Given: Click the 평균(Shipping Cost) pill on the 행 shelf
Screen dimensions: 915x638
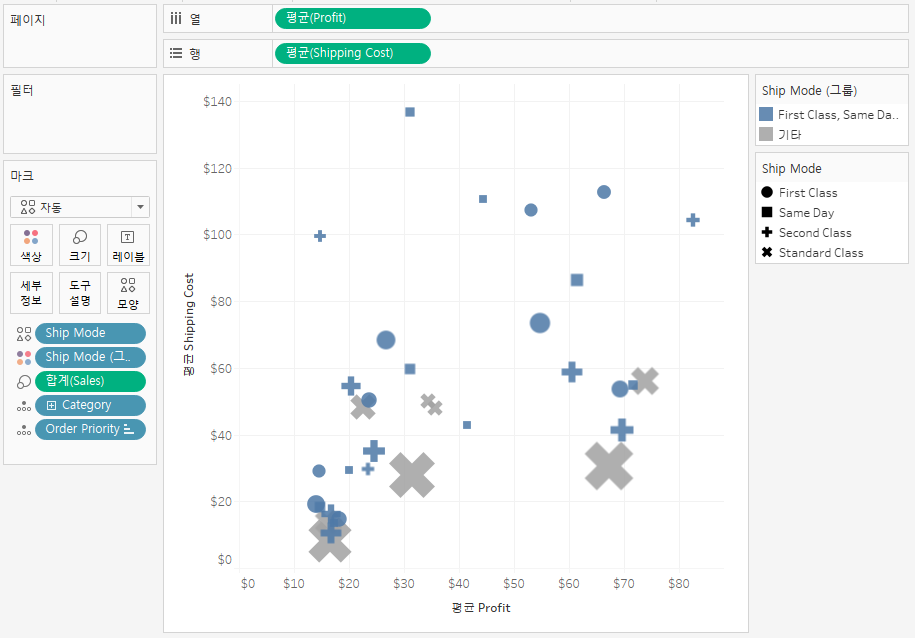Looking at the screenshot, I should [352, 53].
